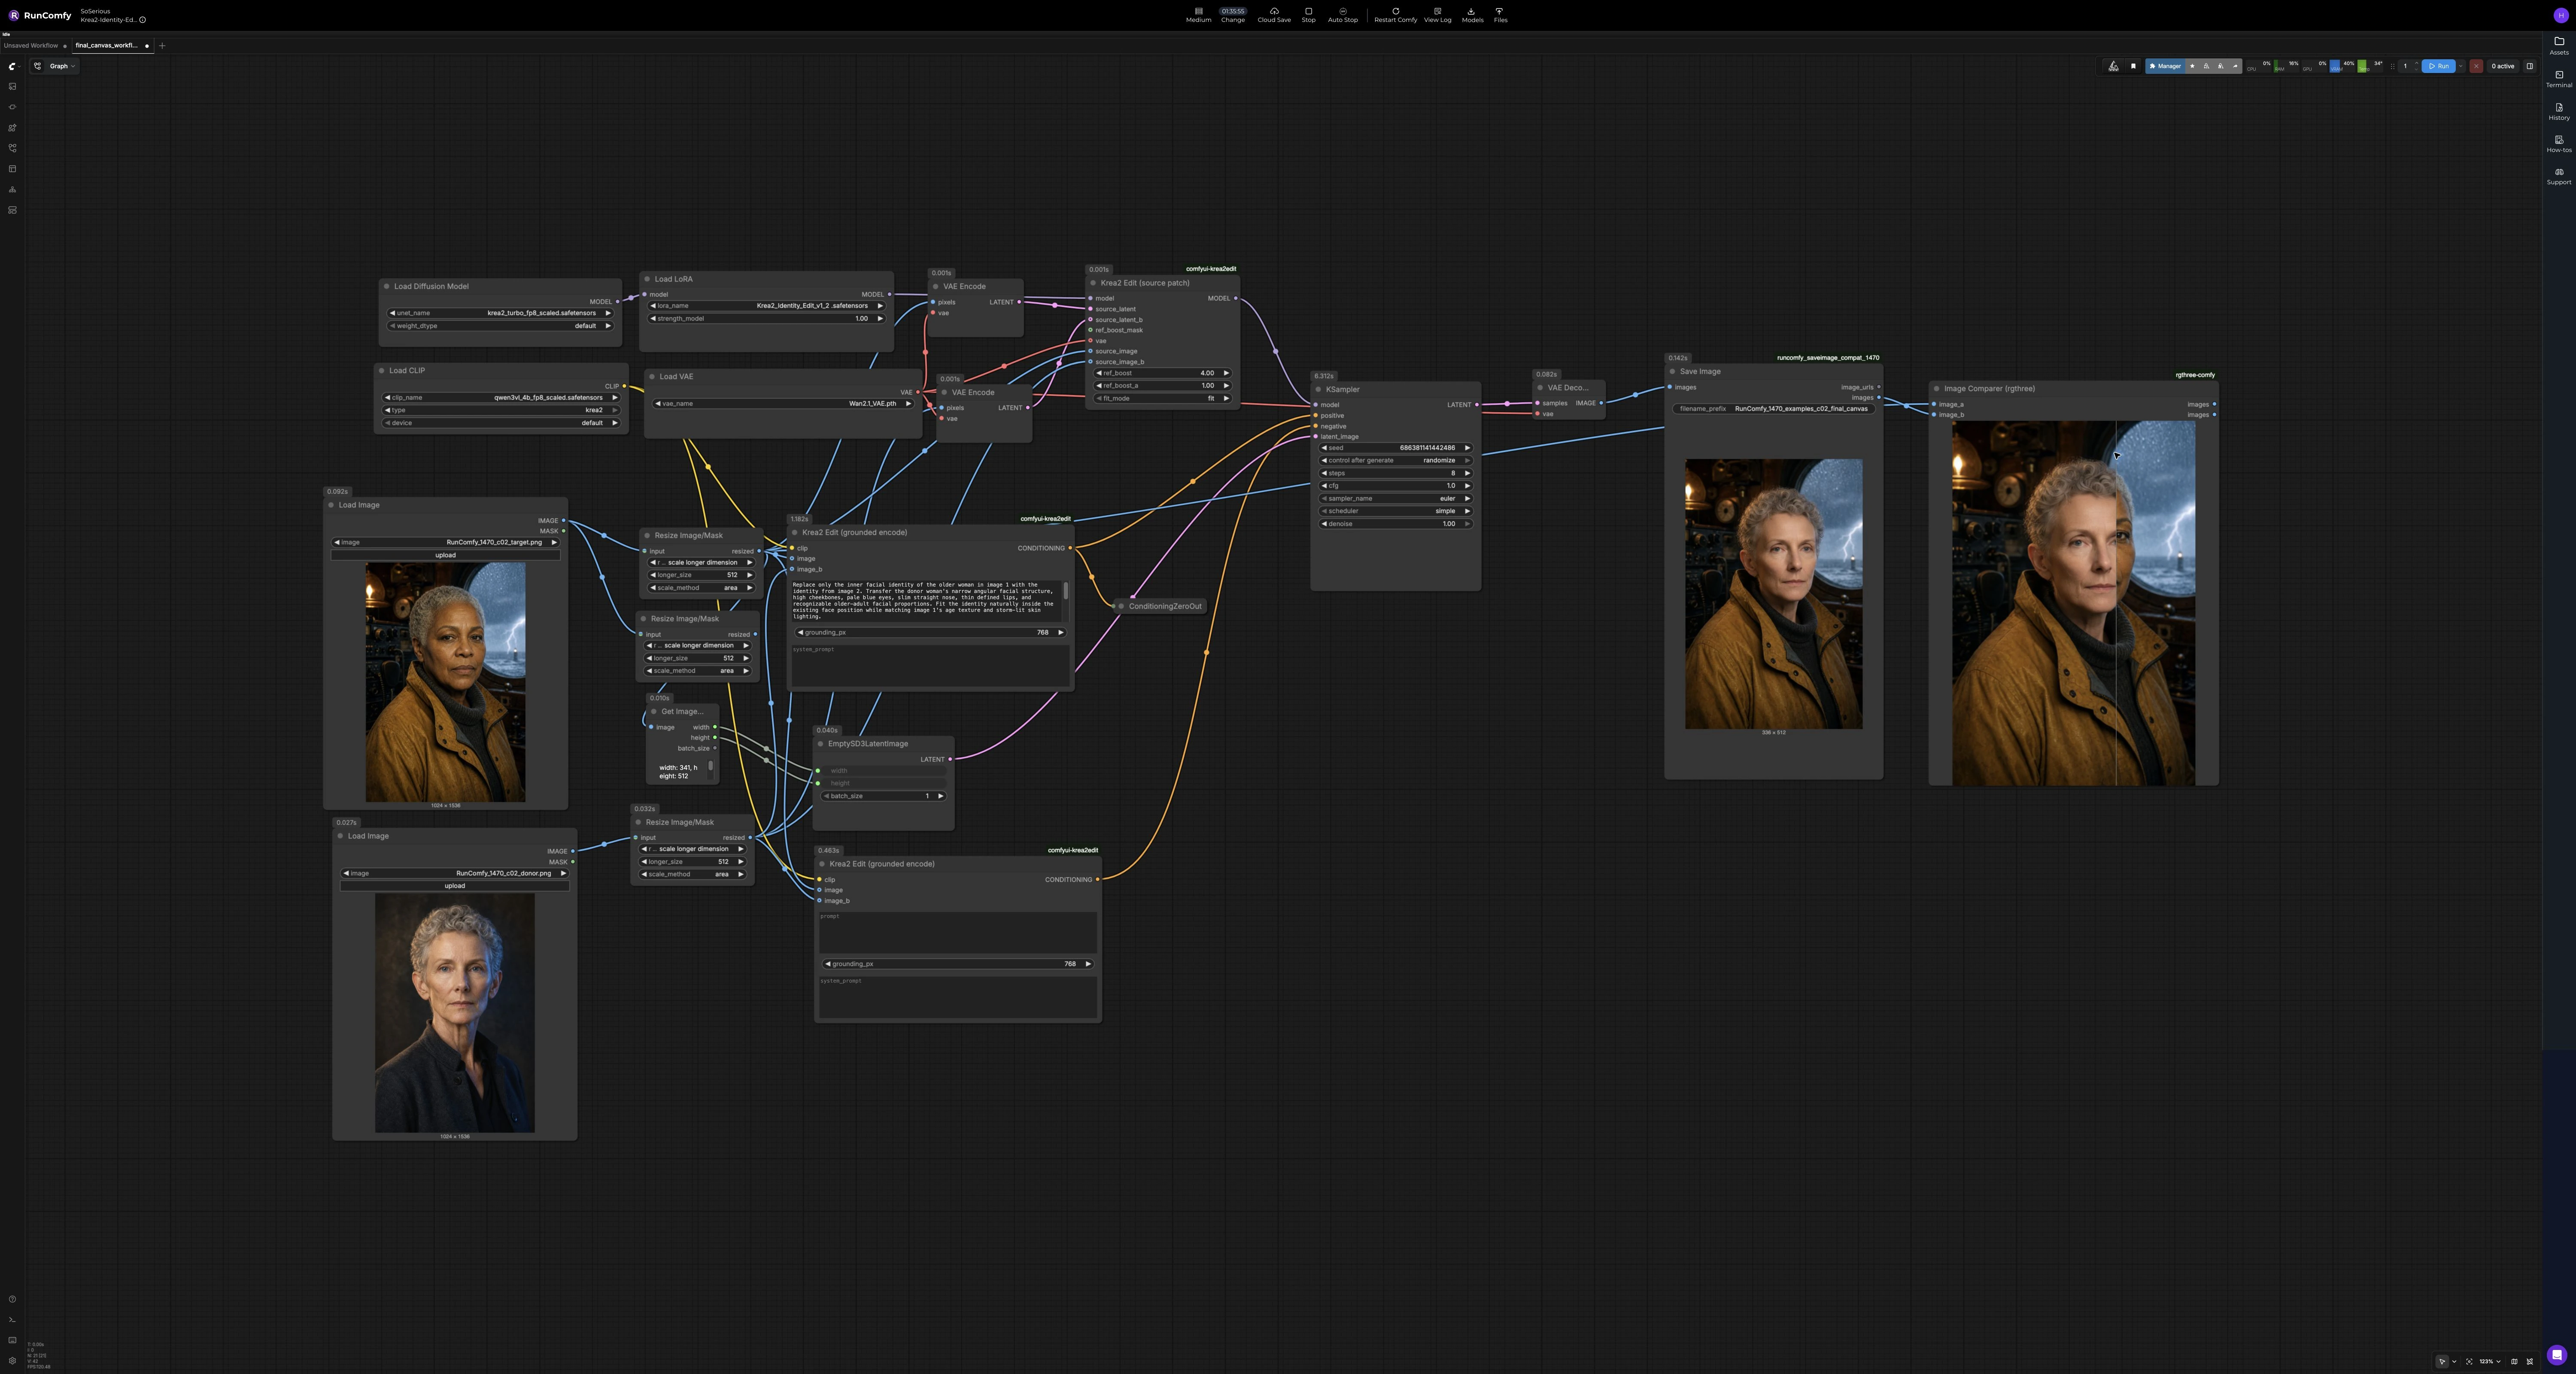
Task: Toggle the right side panel icon
Action: pos(2530,66)
